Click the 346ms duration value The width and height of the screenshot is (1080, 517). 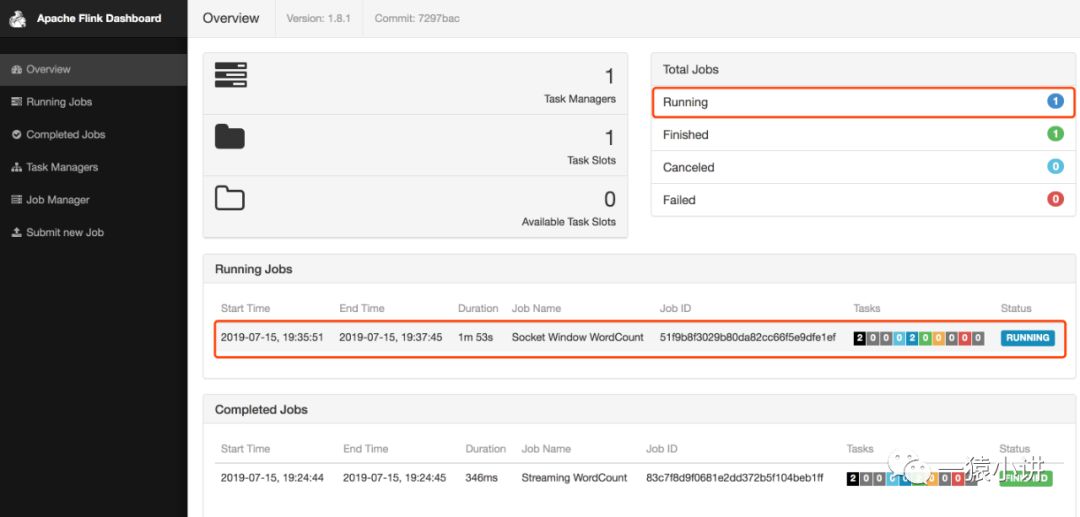point(481,478)
